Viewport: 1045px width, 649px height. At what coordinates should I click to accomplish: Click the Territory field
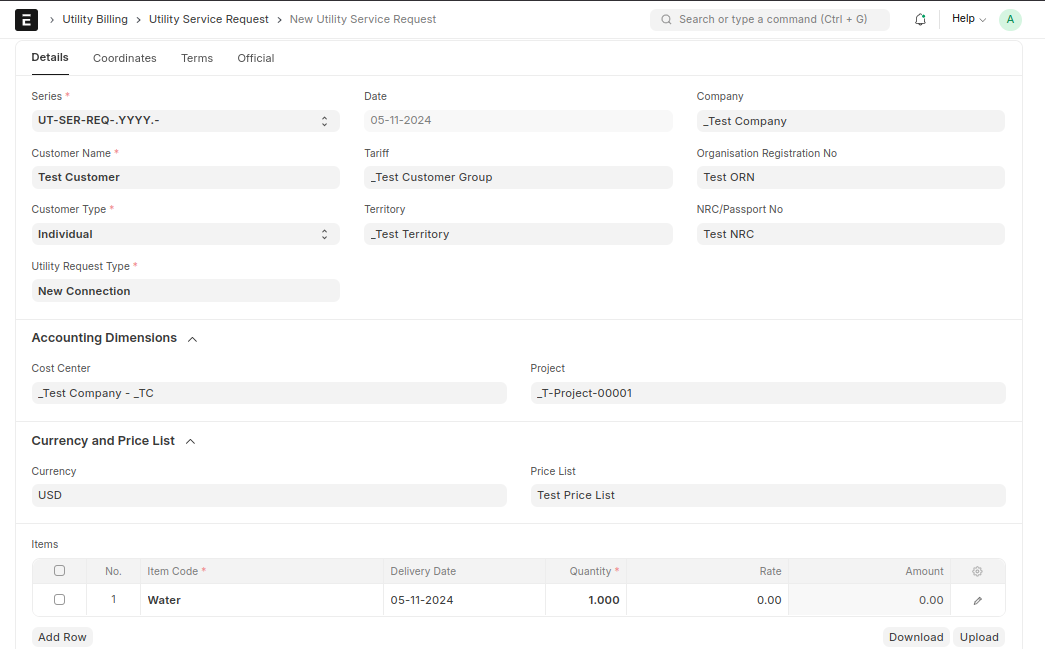pyautogui.click(x=518, y=234)
